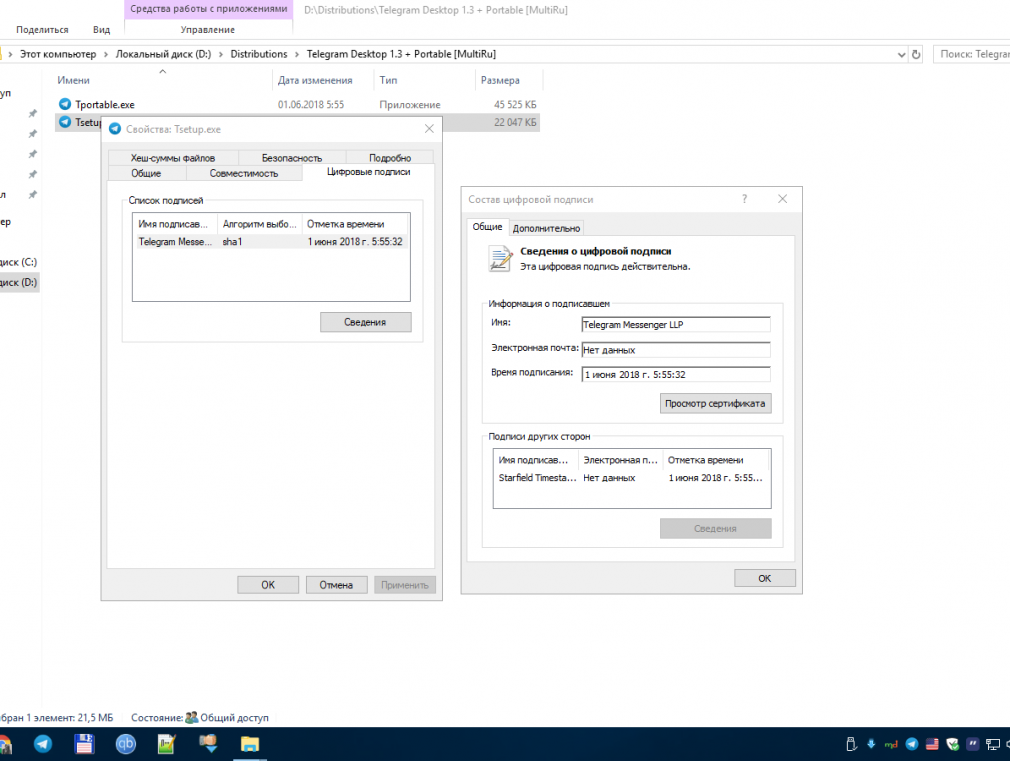Click the US flag language tray icon
1010x761 pixels.
tap(932, 744)
